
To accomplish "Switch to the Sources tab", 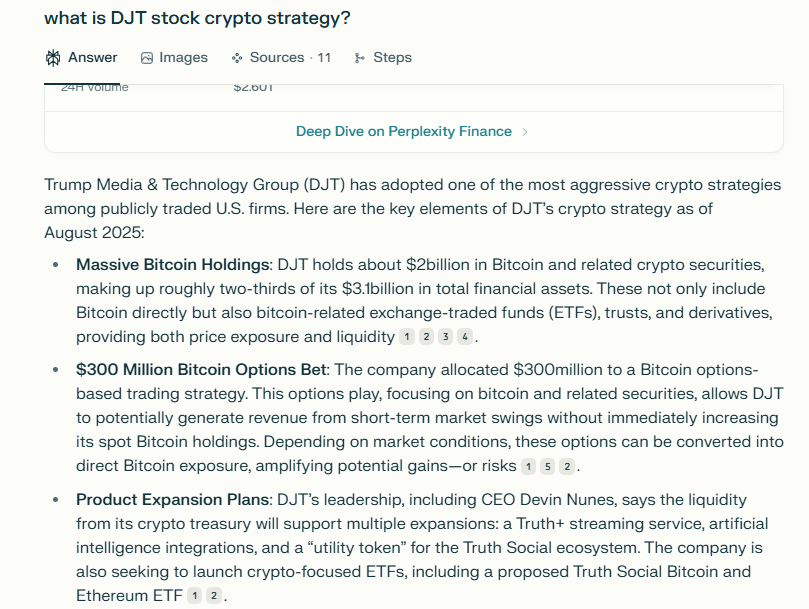I will click(x=281, y=58).
